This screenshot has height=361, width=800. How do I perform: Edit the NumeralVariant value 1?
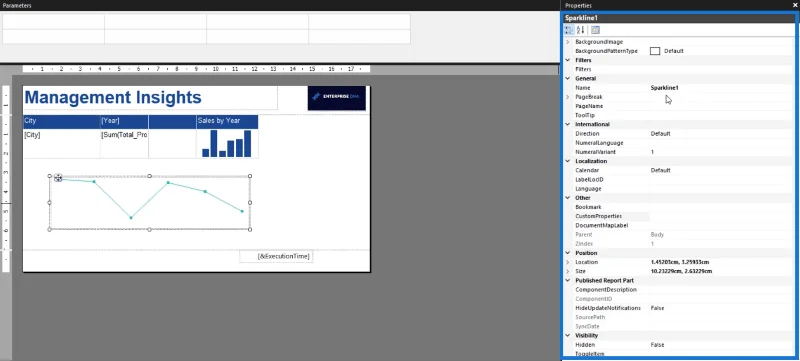(x=652, y=152)
